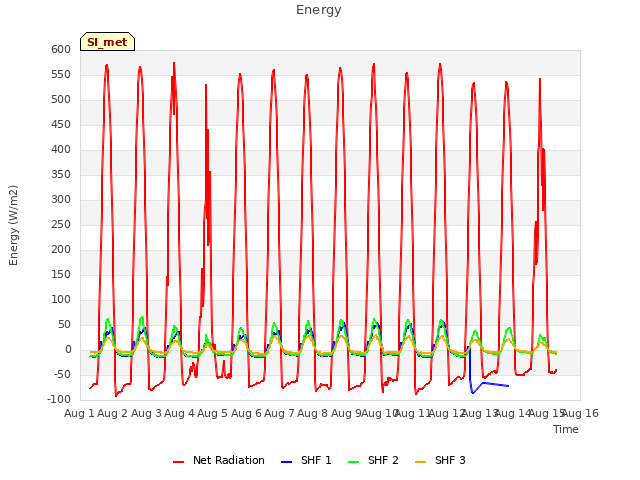This screenshot has width=640, height=480.
Task: Click the 300 y-axis tick label
Action: (61, 200)
